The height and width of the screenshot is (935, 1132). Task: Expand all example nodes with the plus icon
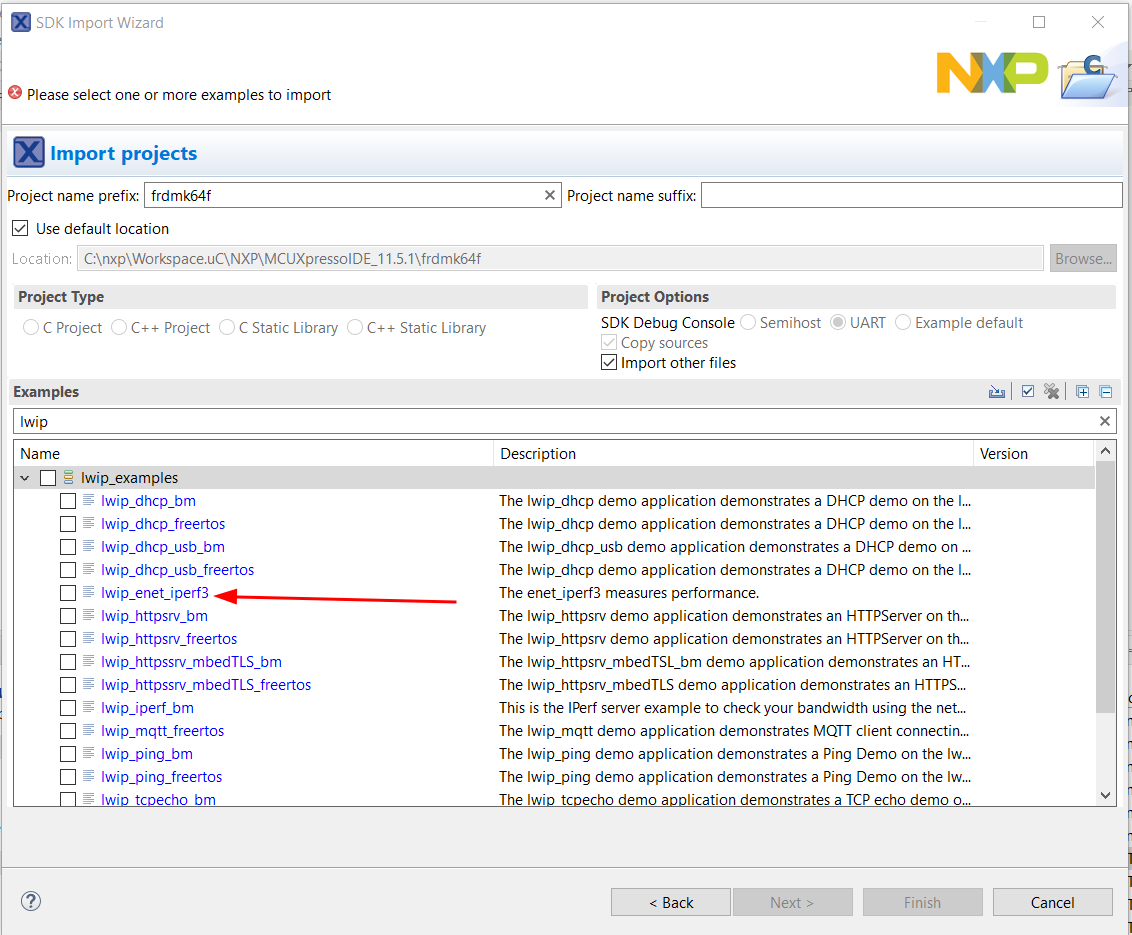pos(1082,391)
